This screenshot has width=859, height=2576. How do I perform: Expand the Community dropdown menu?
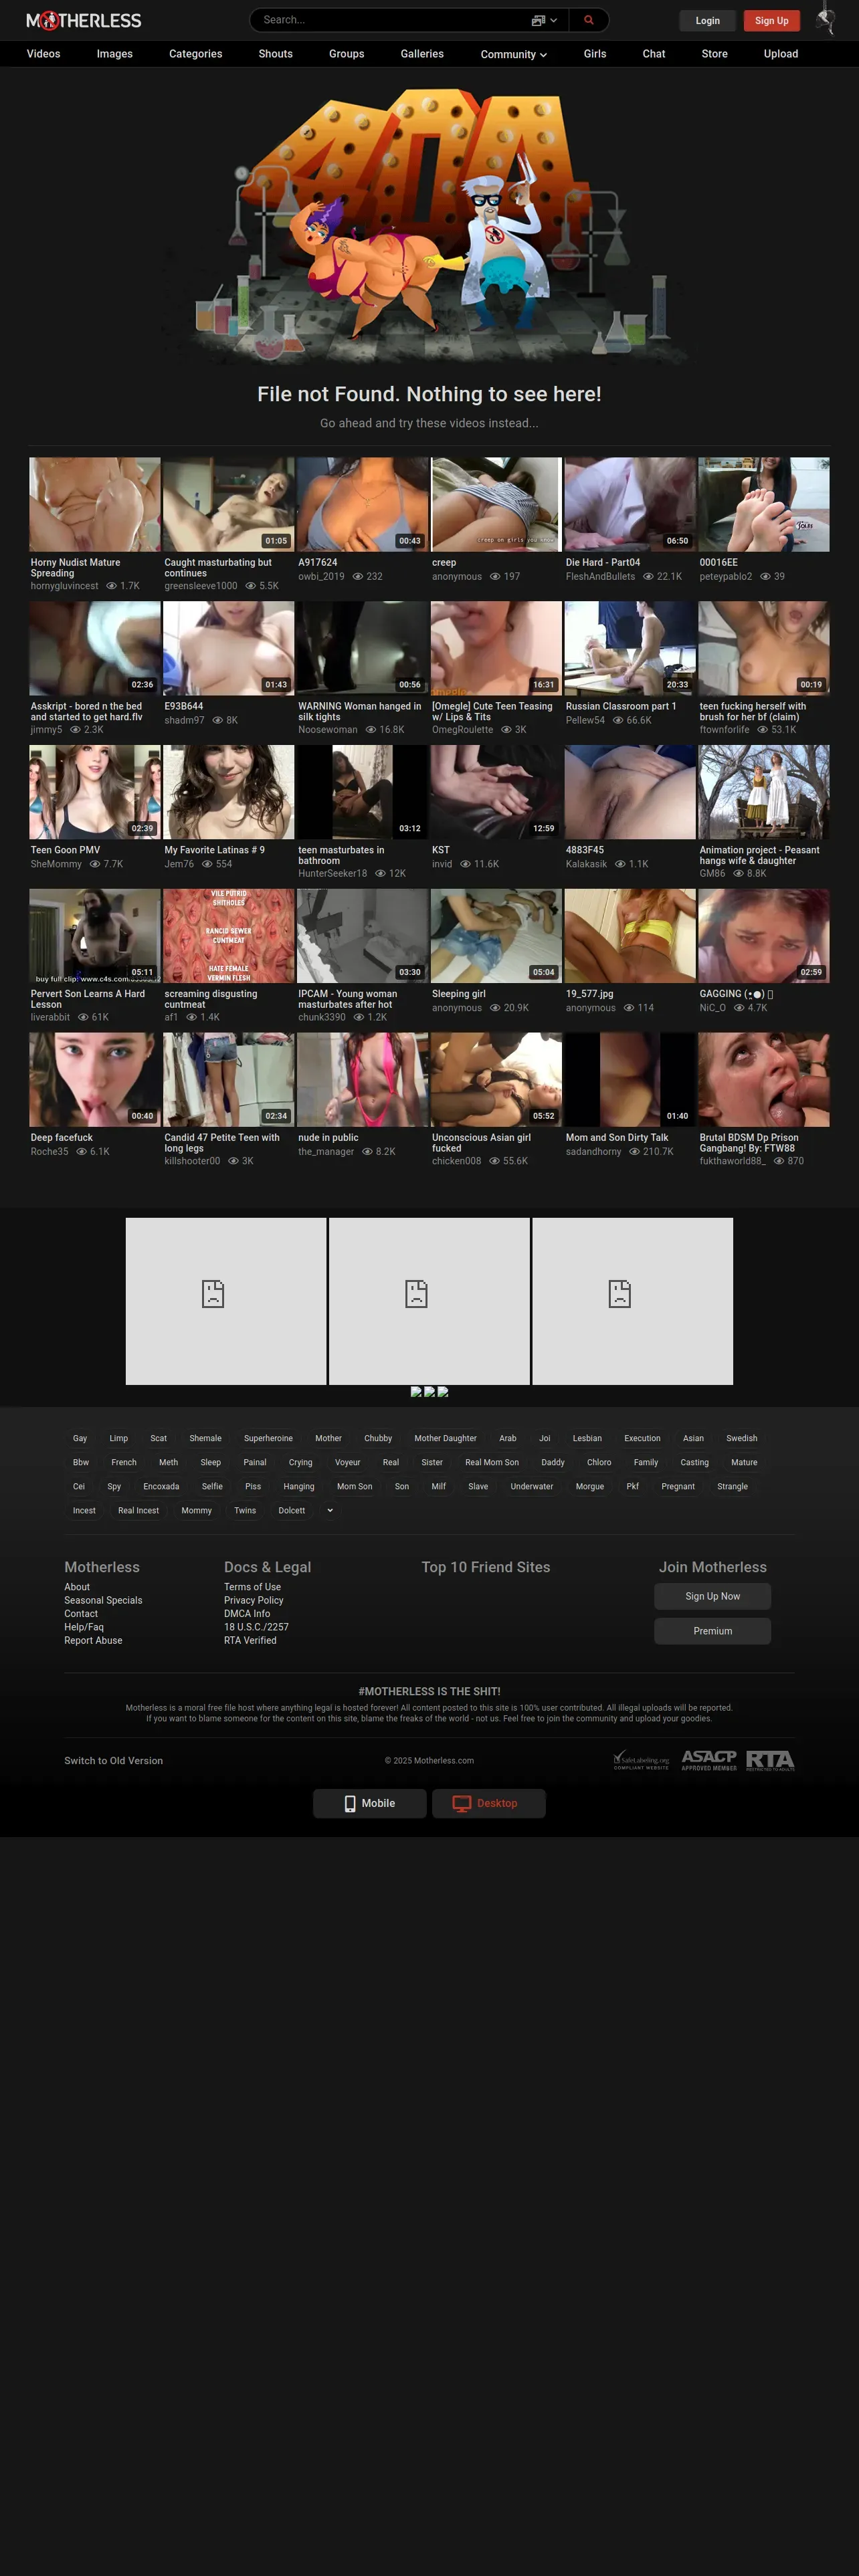[514, 54]
